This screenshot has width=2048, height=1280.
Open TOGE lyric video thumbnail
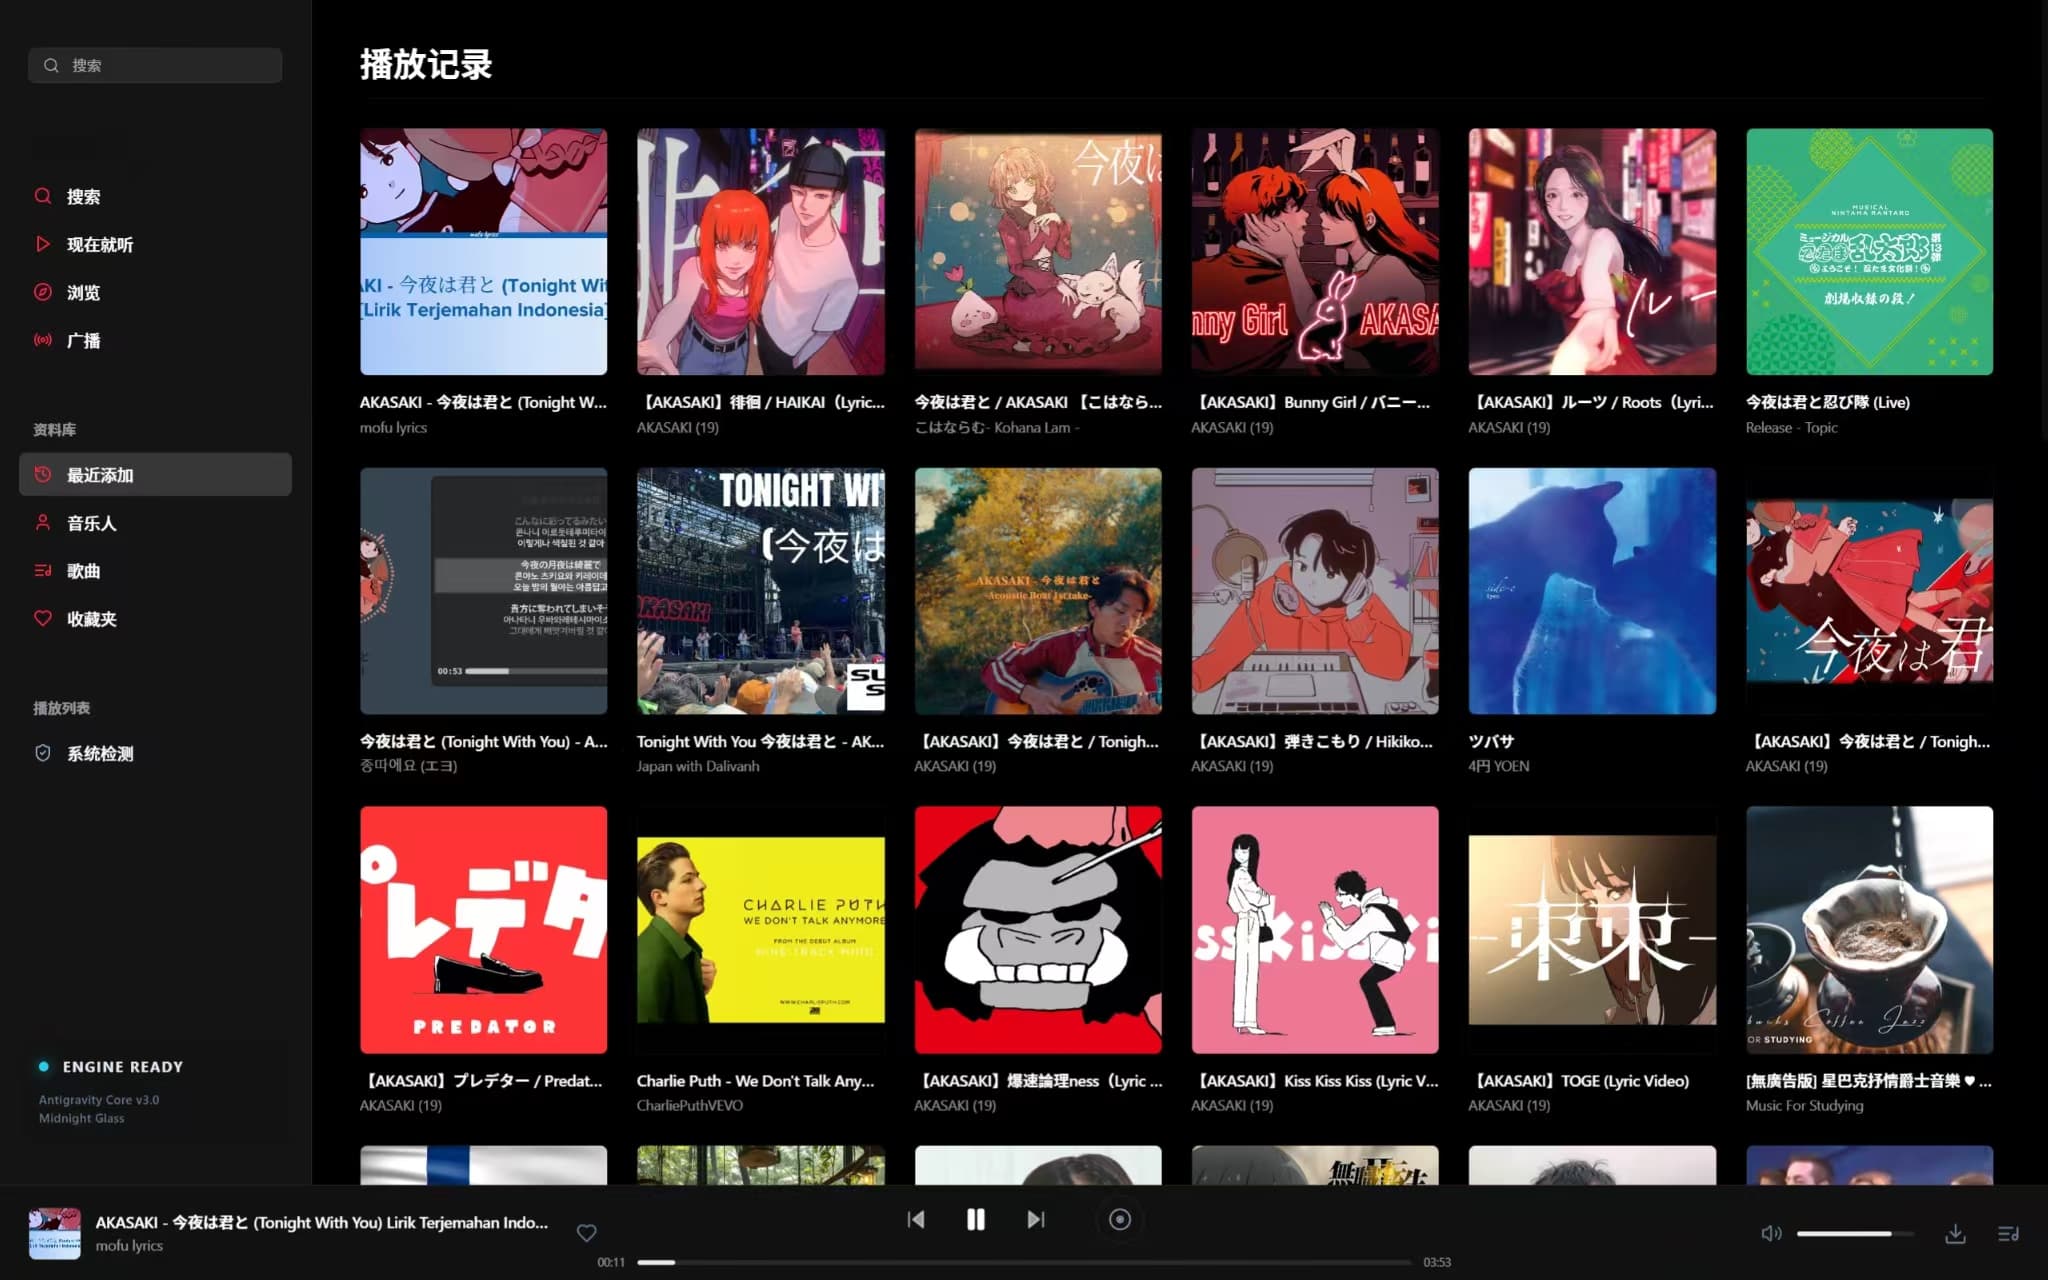[x=1592, y=929]
